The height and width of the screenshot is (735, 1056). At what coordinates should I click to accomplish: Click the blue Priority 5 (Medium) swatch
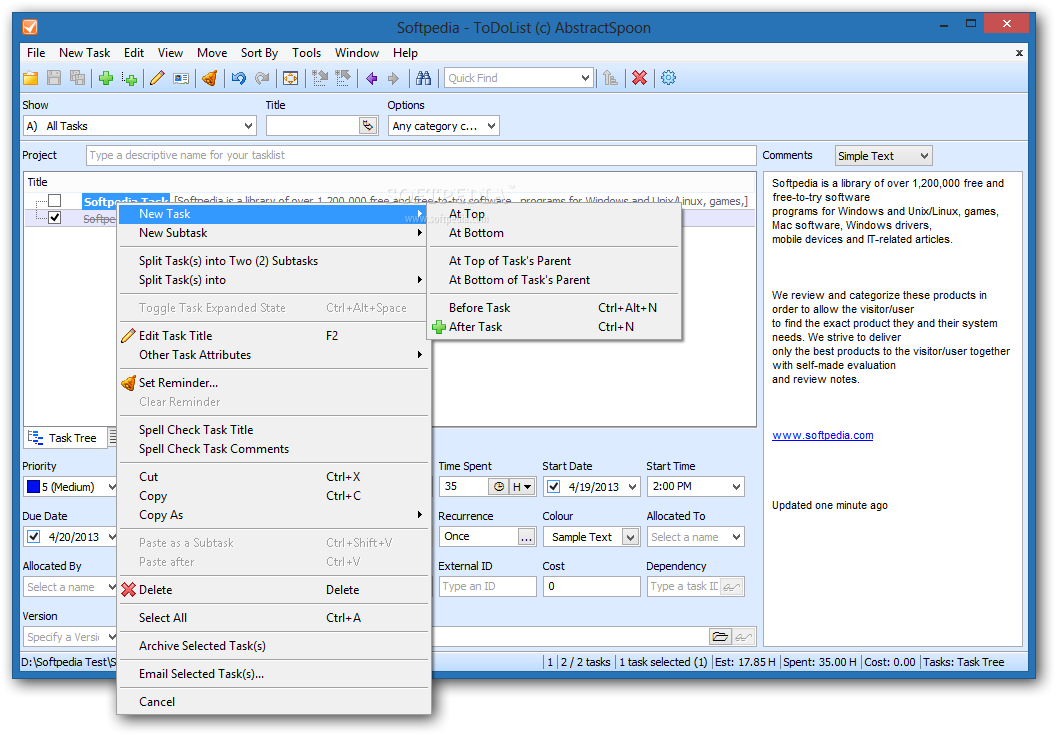(x=32, y=486)
